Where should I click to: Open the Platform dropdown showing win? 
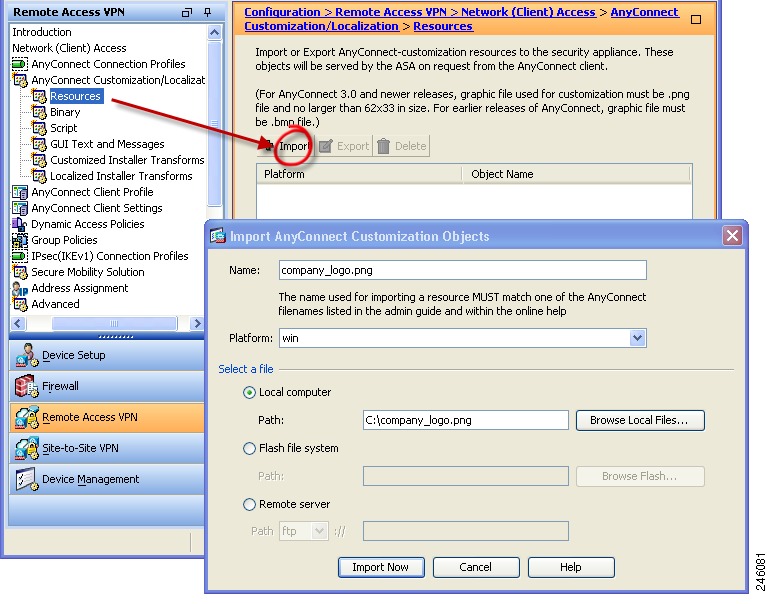637,338
